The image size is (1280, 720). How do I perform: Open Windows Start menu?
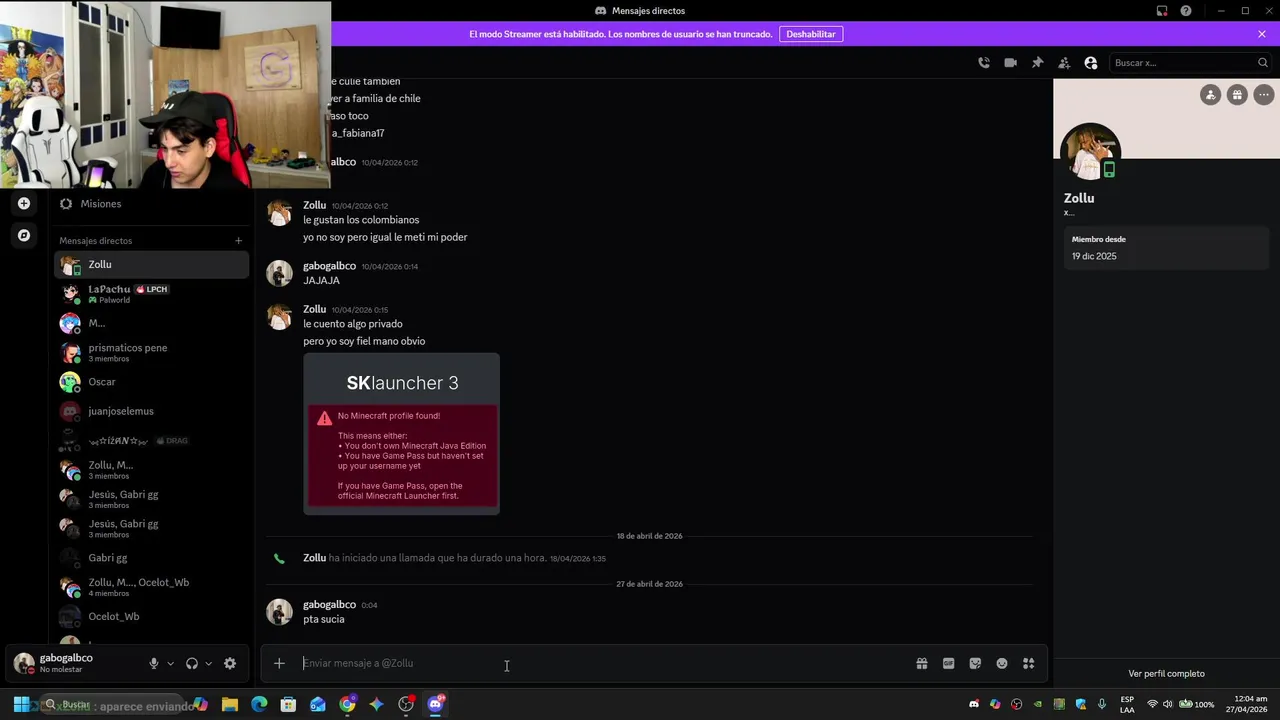(x=21, y=704)
